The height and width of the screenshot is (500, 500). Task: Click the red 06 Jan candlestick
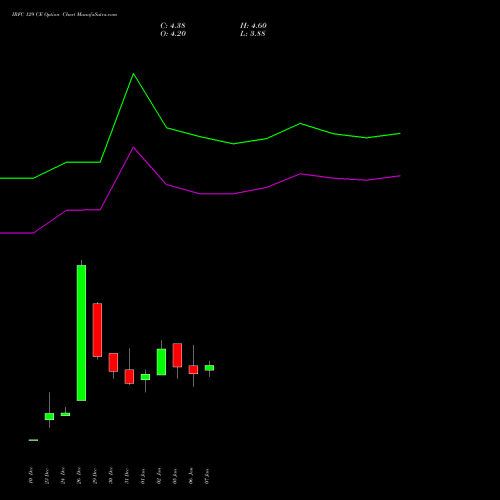point(193,369)
